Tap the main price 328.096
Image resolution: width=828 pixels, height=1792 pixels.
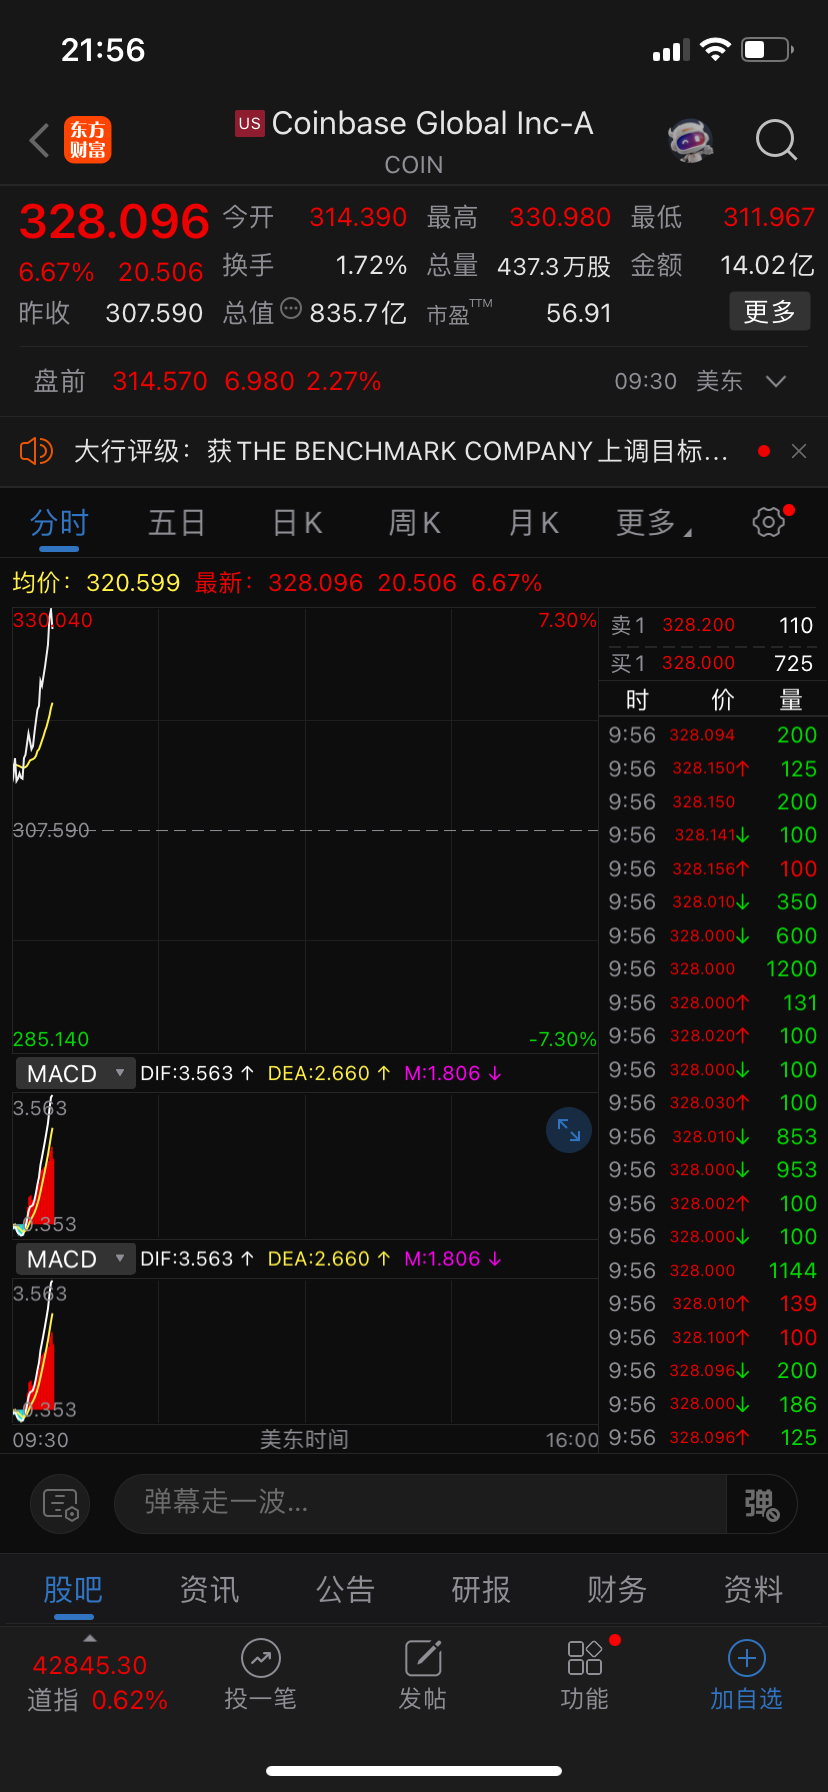point(114,221)
